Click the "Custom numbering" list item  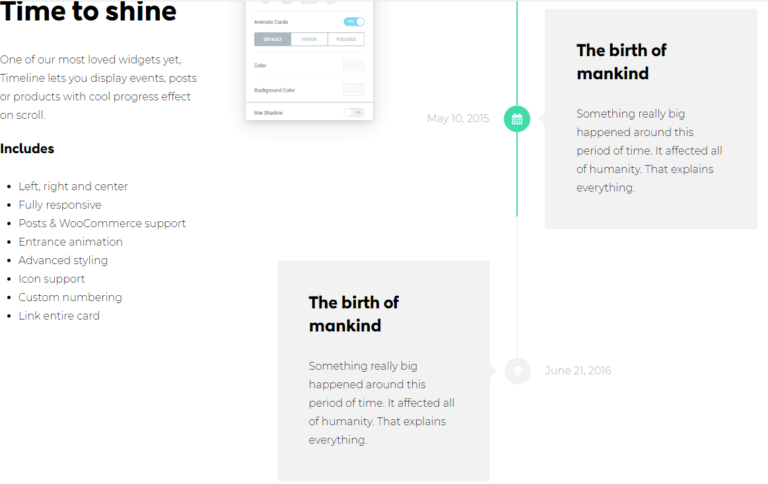tap(70, 297)
